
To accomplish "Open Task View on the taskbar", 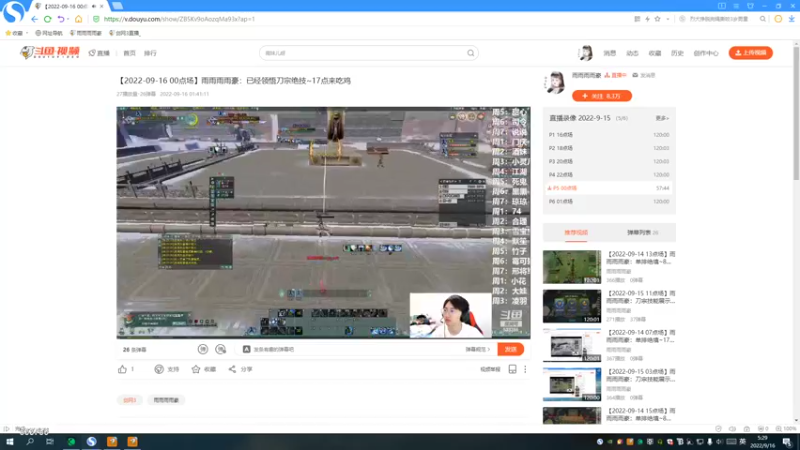I will coord(50,442).
